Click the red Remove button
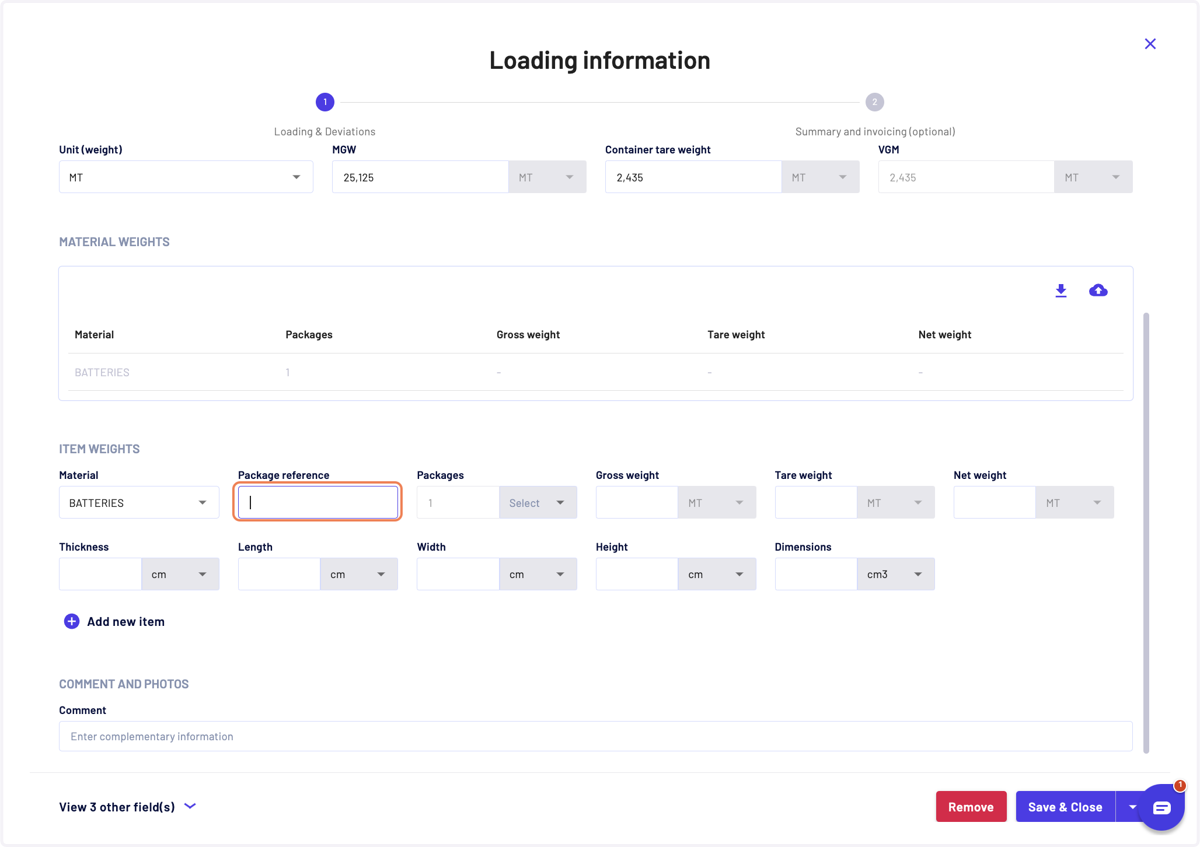1200x847 pixels. (971, 807)
